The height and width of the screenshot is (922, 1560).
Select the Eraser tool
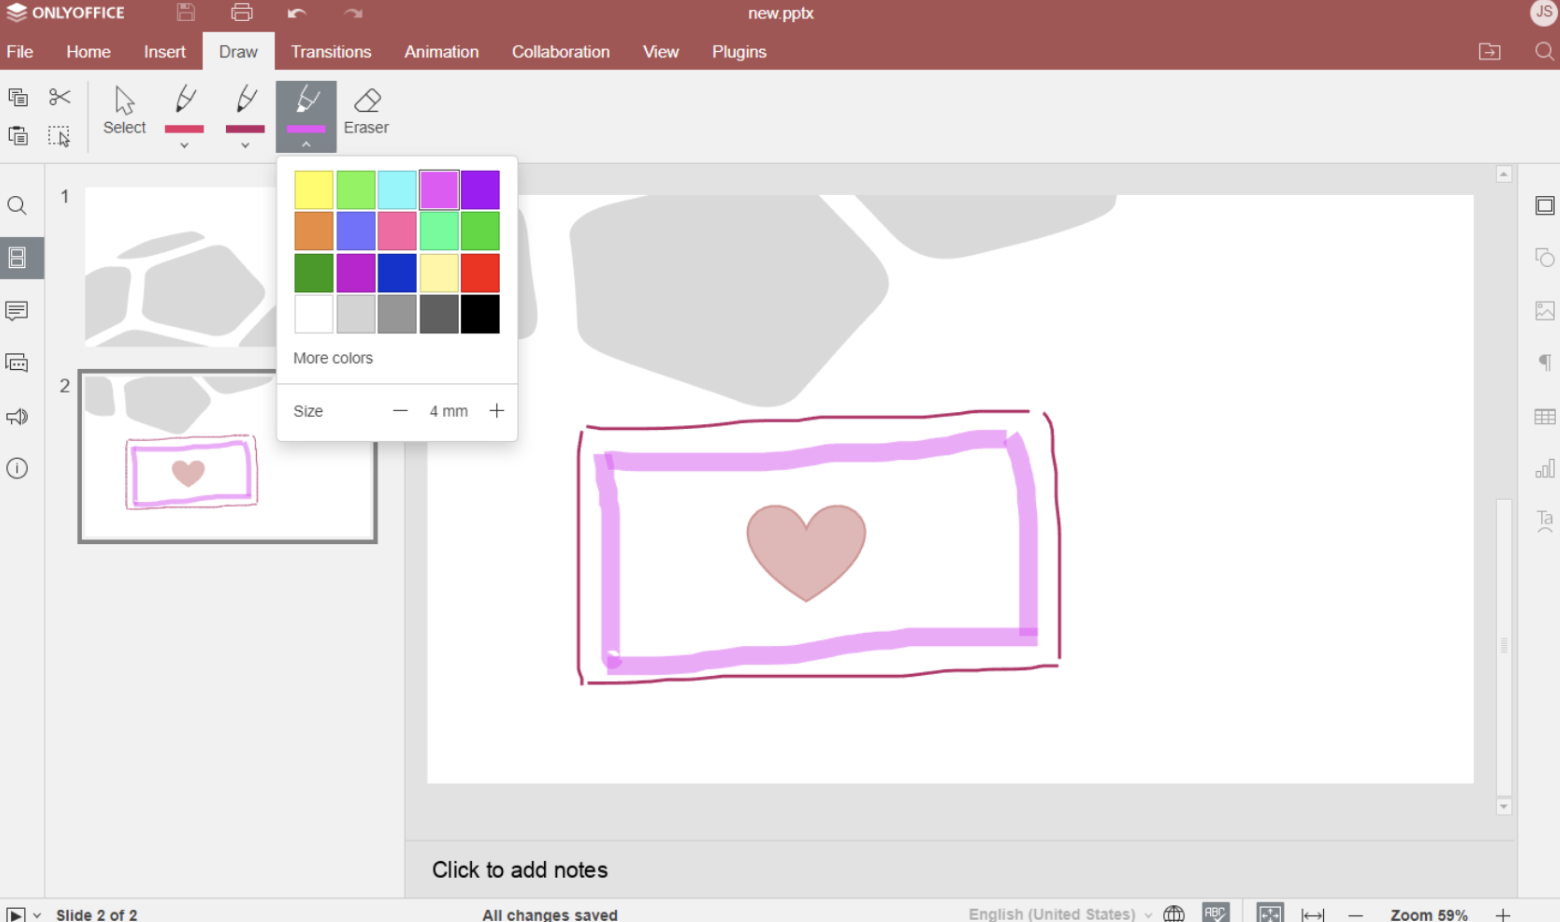366,111
